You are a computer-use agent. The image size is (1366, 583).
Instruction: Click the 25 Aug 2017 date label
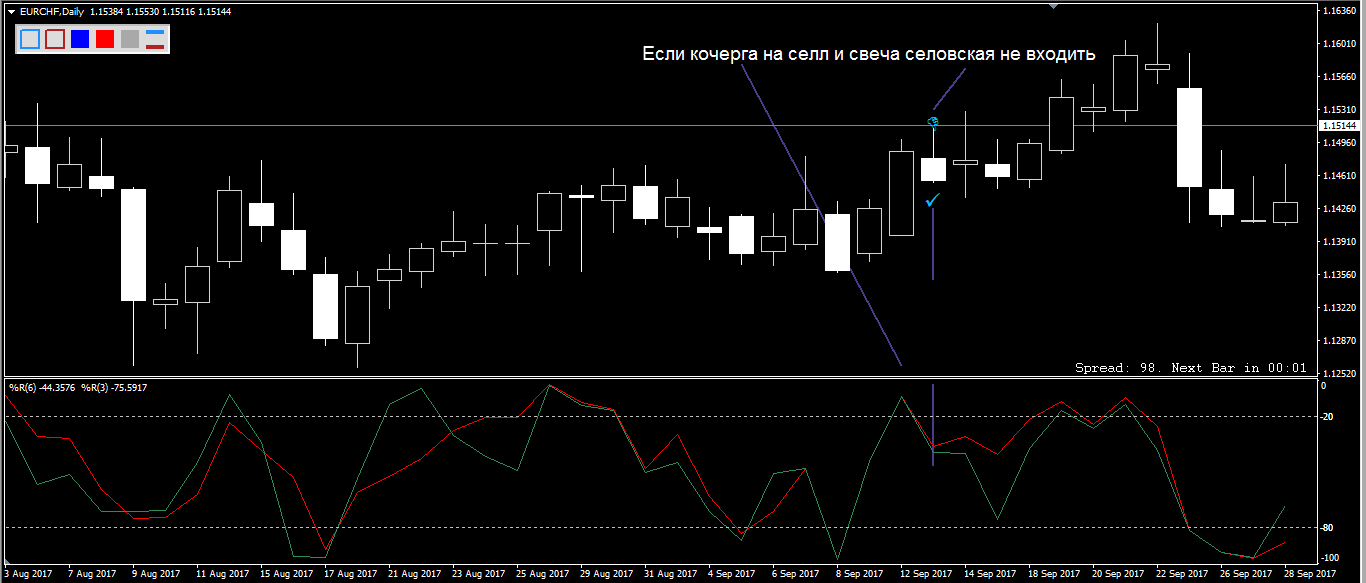pyautogui.click(x=542, y=574)
